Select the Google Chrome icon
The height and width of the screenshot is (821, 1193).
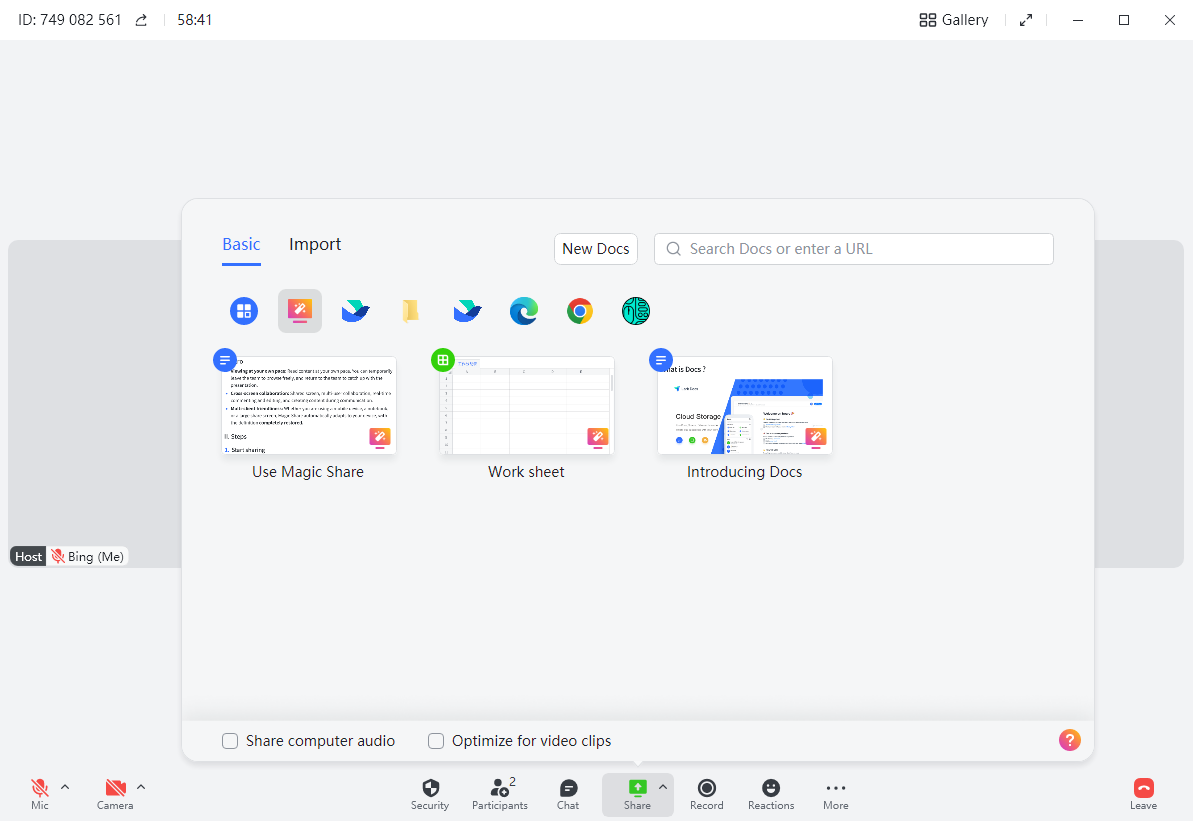coord(579,311)
